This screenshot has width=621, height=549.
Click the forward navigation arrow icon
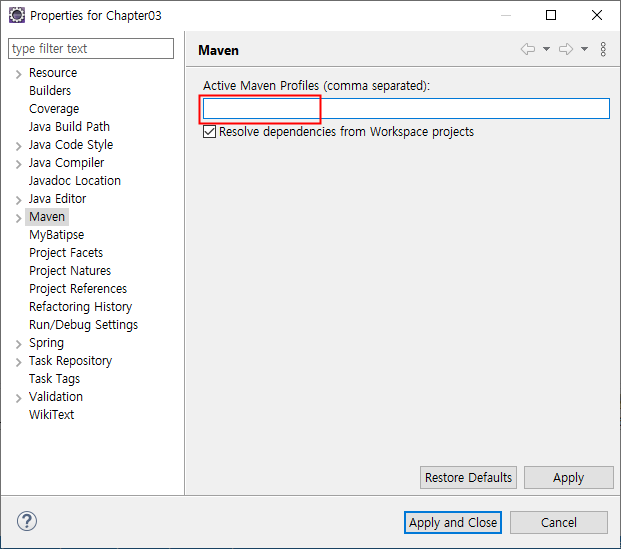click(x=566, y=50)
